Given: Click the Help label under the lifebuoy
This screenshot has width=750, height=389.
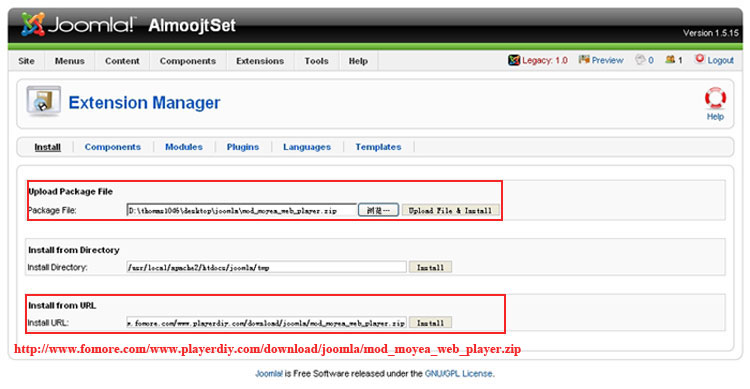Looking at the screenshot, I should click(x=715, y=117).
